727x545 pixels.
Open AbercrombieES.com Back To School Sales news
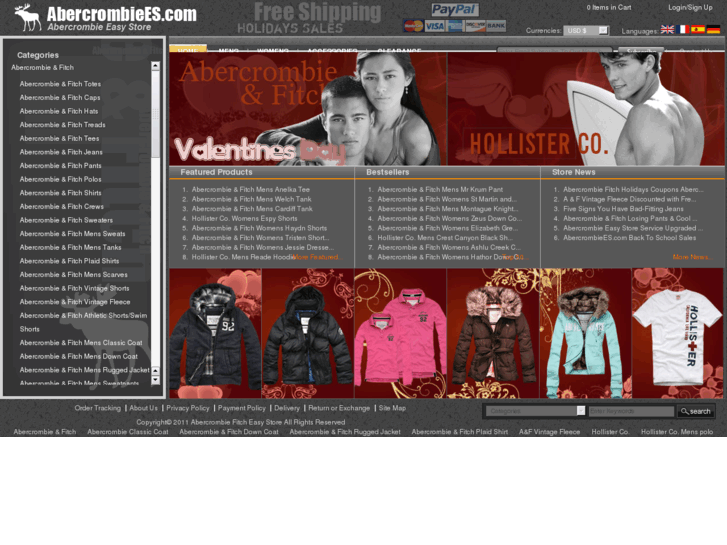coord(630,237)
